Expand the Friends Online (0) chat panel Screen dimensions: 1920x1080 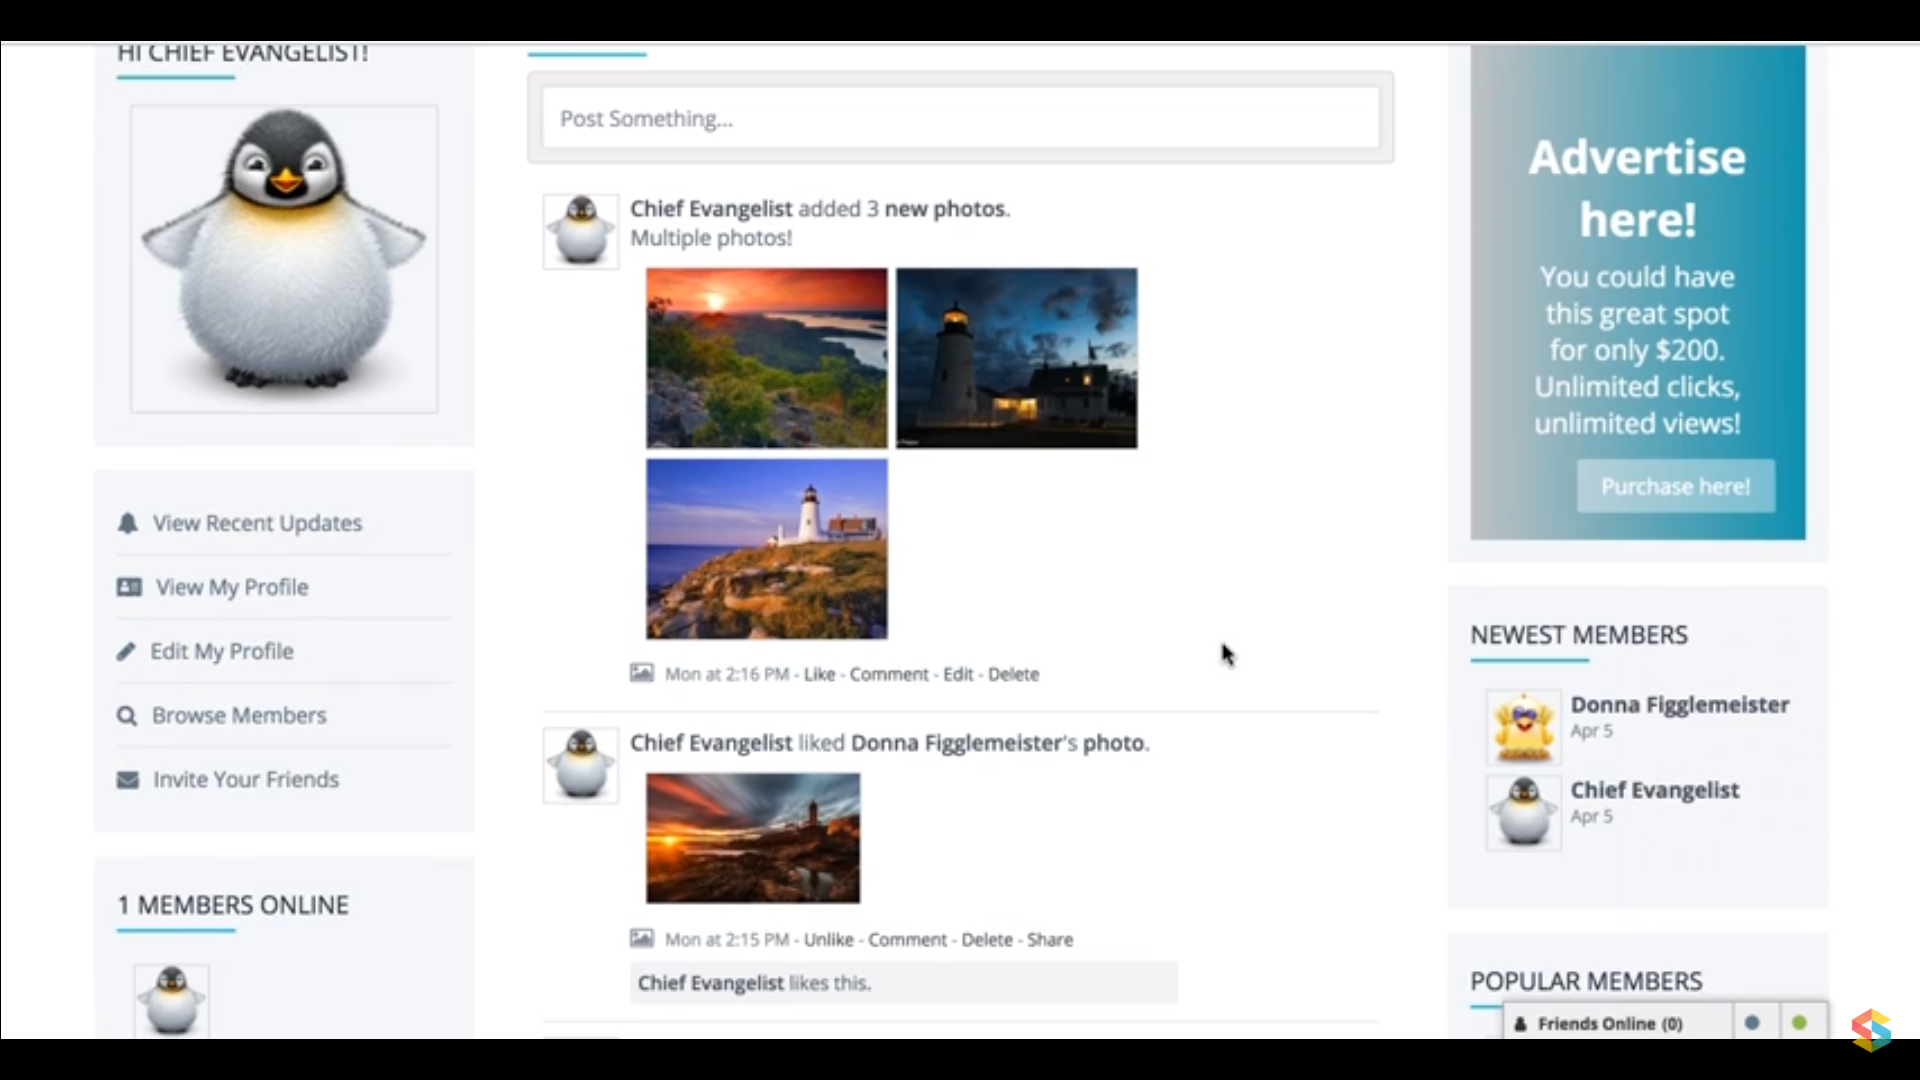tap(1609, 1024)
